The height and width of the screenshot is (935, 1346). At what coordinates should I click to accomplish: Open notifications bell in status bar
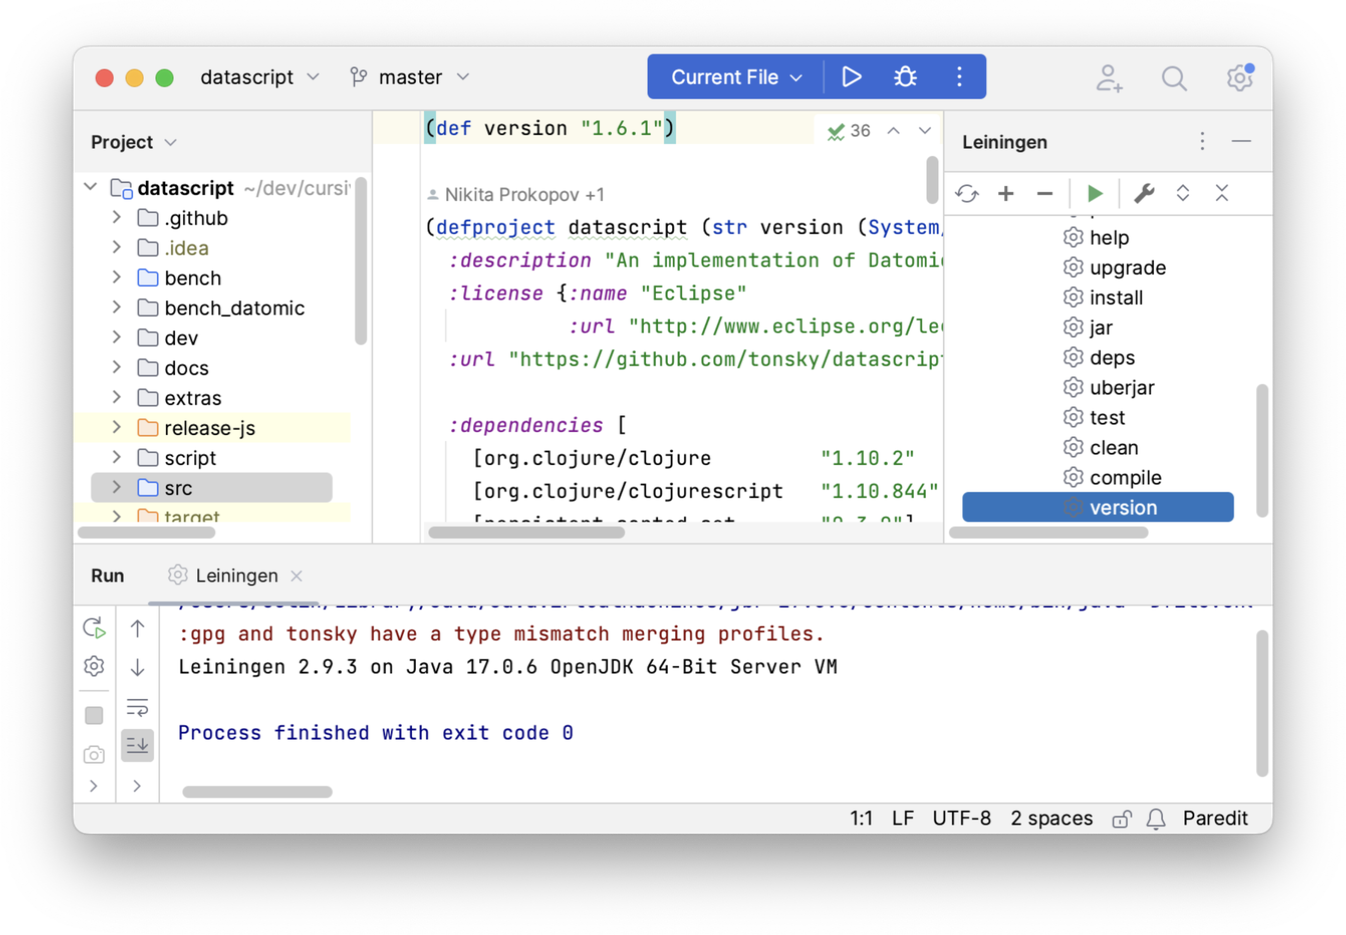pos(1156,819)
